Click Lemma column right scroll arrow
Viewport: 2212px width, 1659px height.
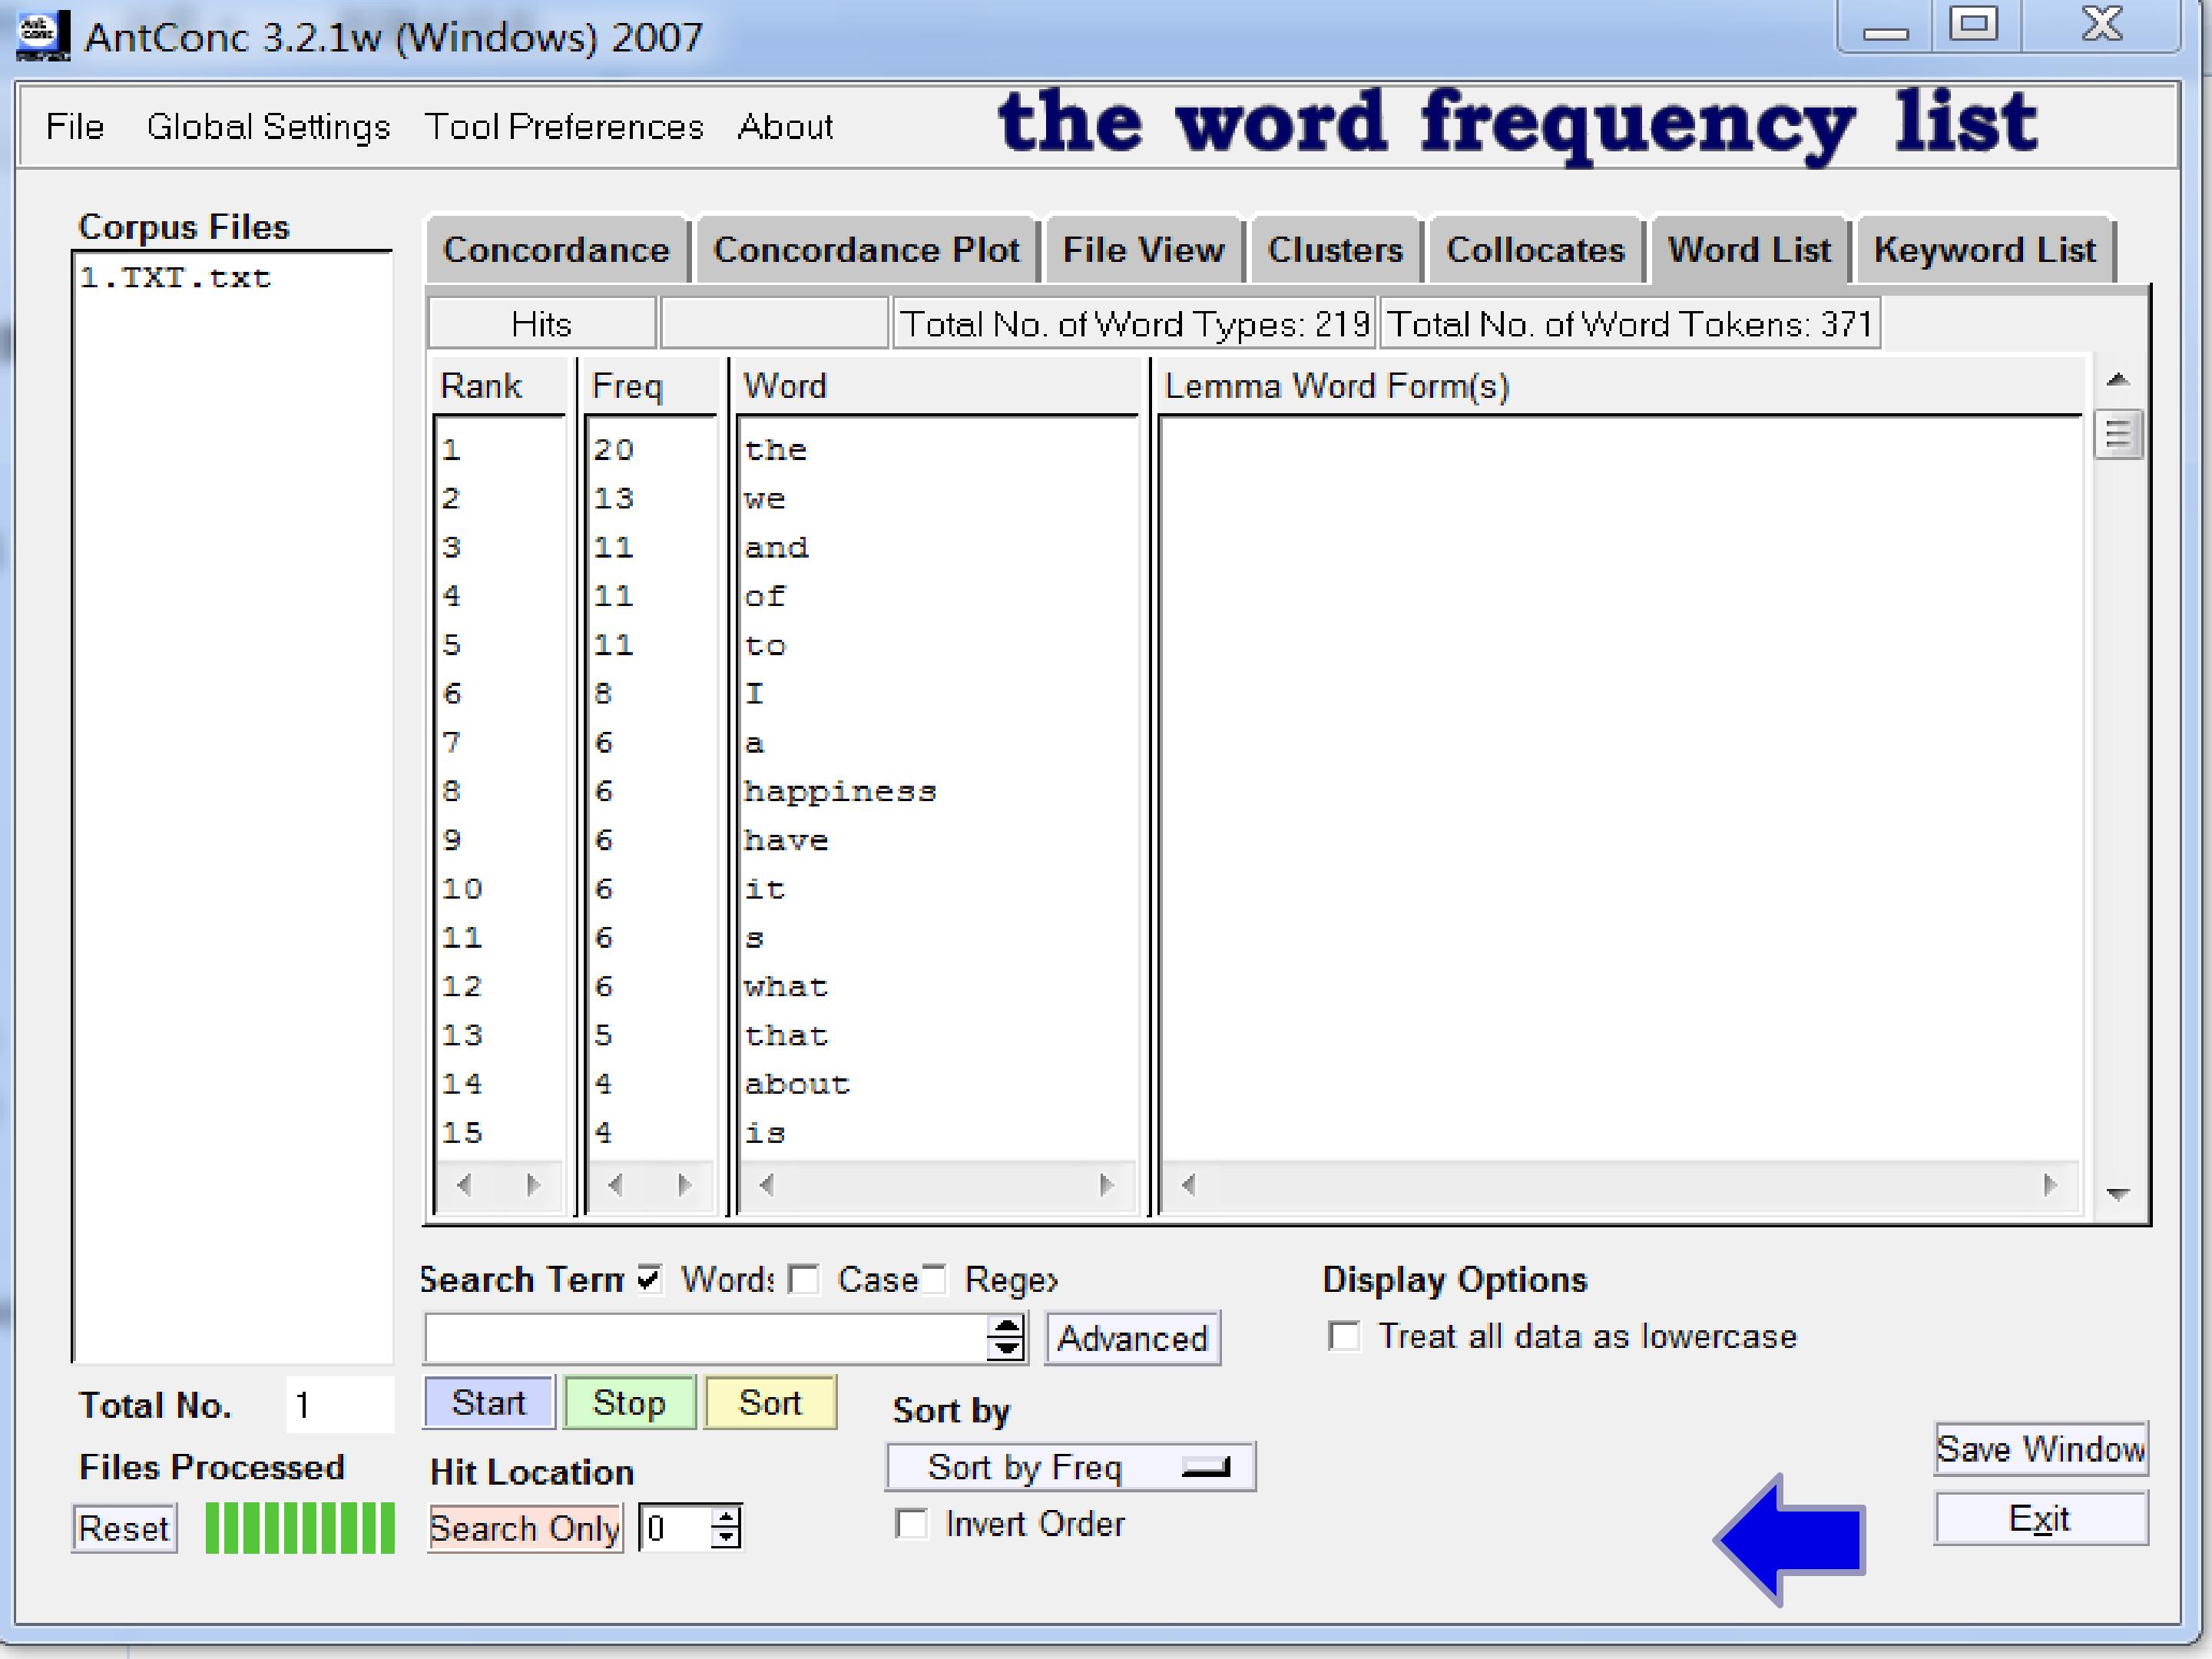pyautogui.click(x=2050, y=1185)
